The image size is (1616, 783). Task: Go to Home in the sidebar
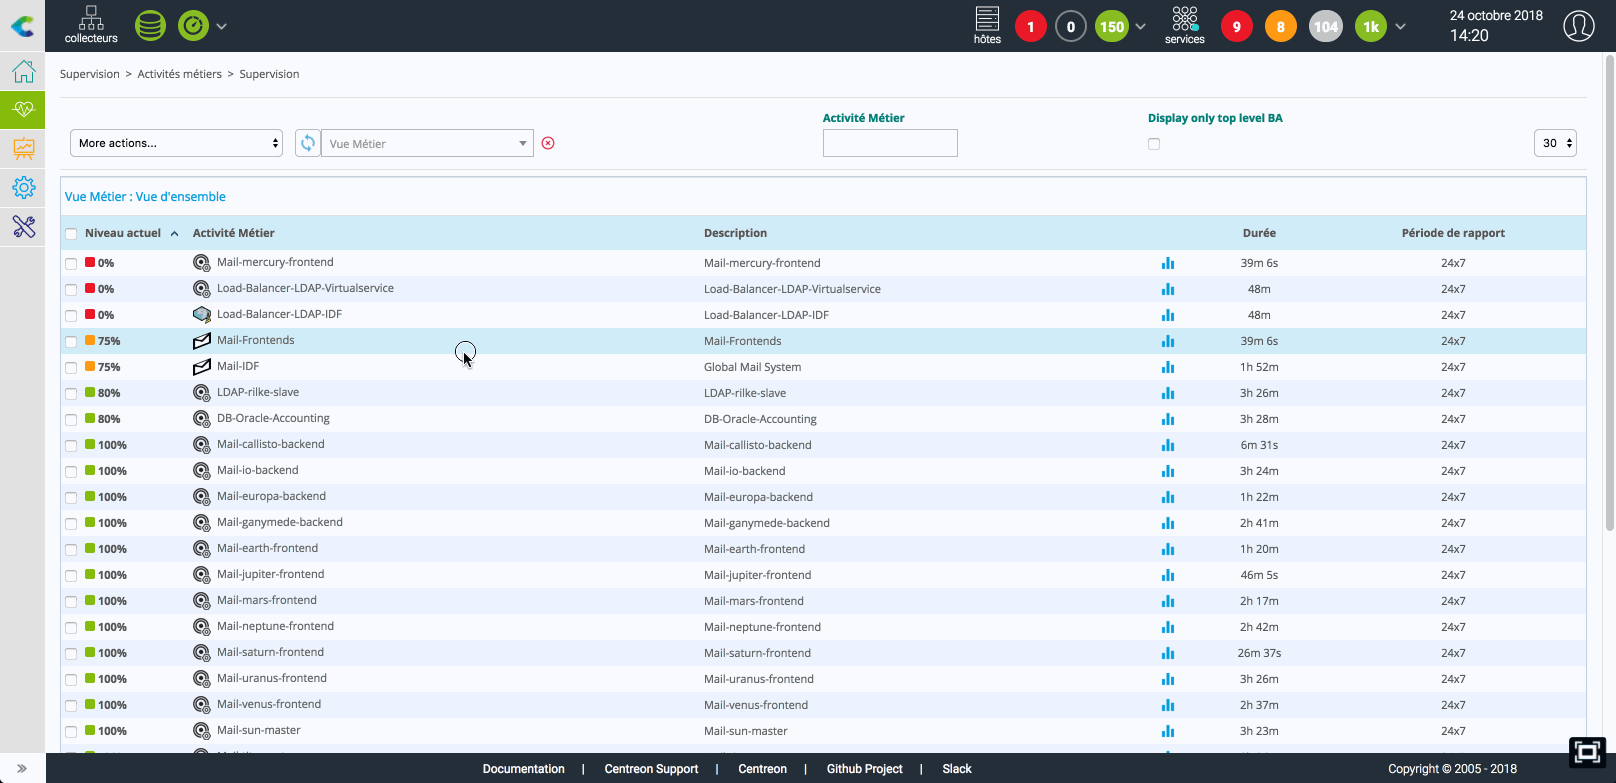point(23,71)
